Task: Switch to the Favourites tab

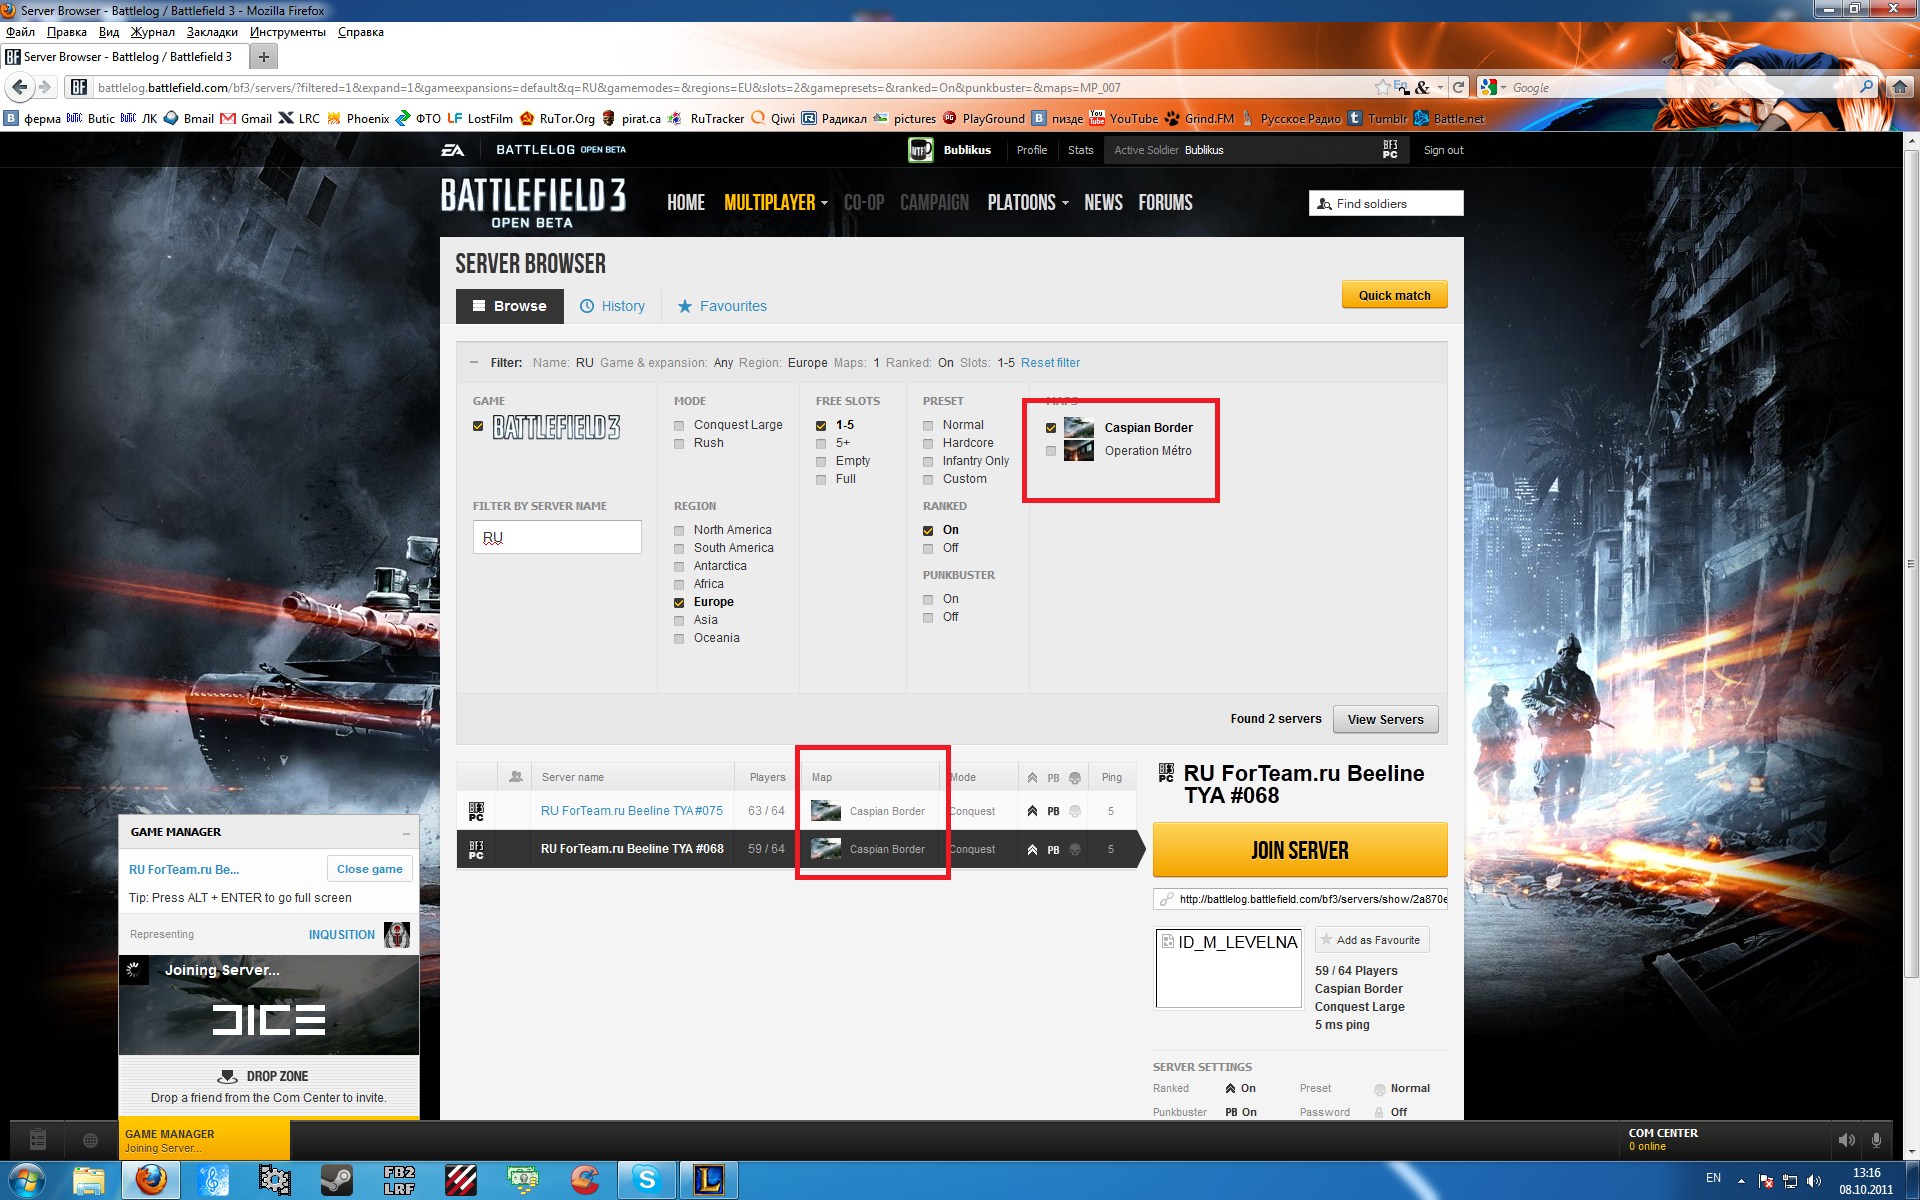Action: pyautogui.click(x=722, y=306)
